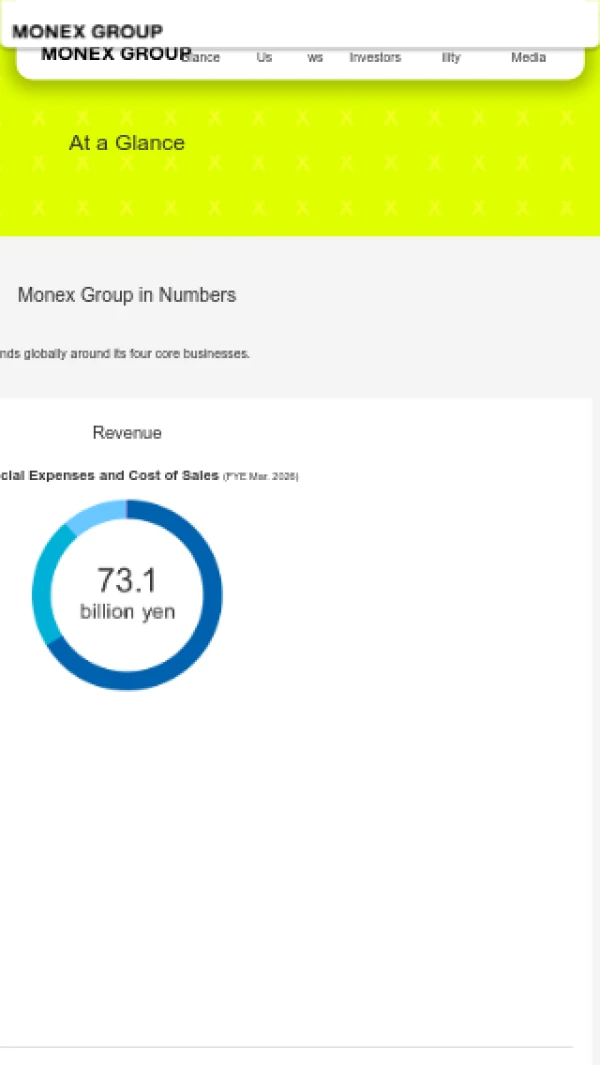Open the navigation item ending in "Us"
This screenshot has width=600, height=1065.
[x=264, y=58]
